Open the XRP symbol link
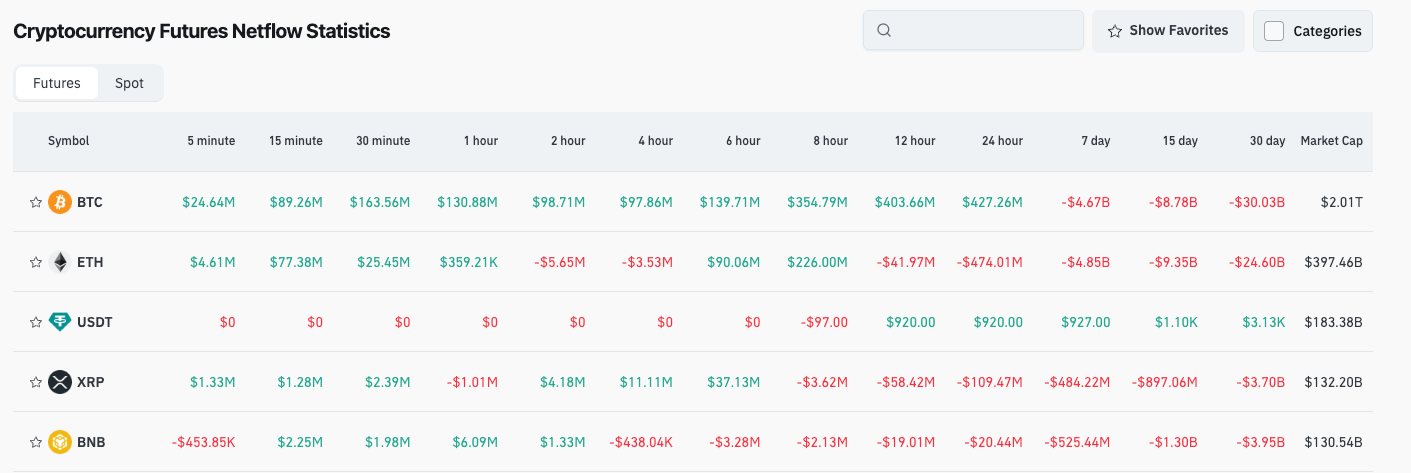 click(90, 382)
